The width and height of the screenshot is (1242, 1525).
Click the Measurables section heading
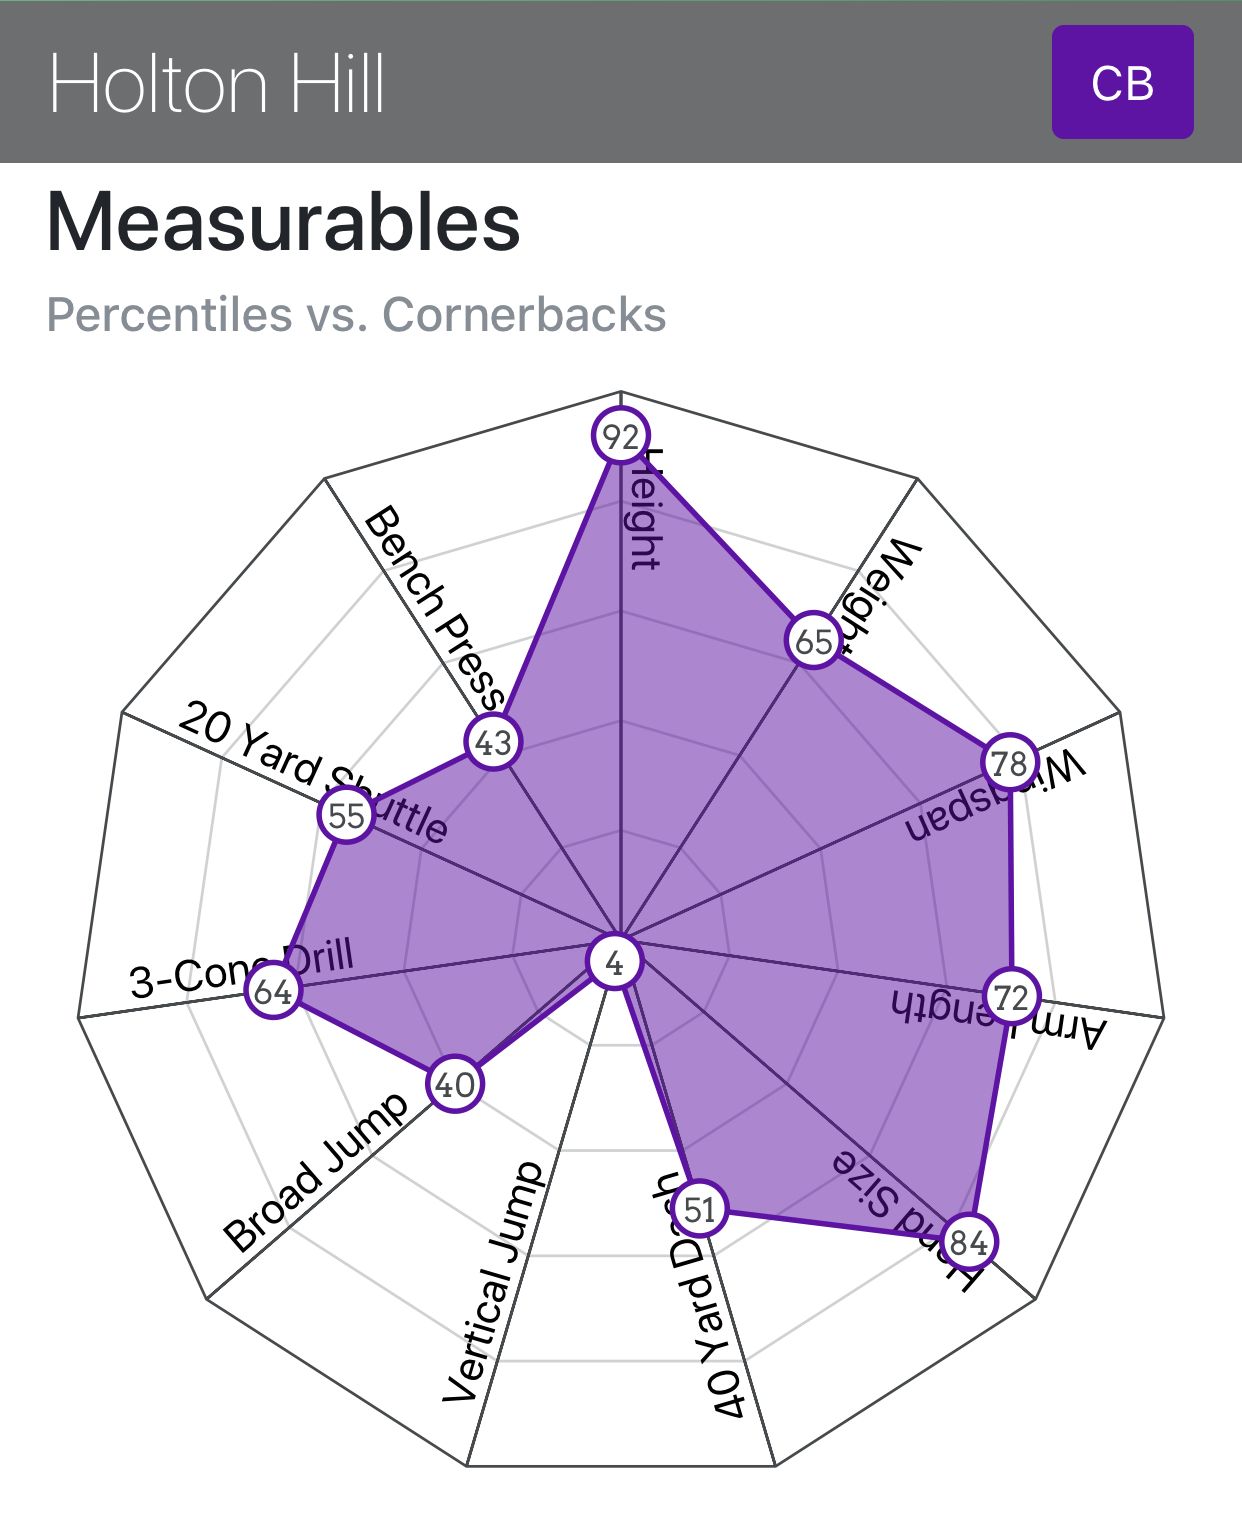(x=284, y=222)
